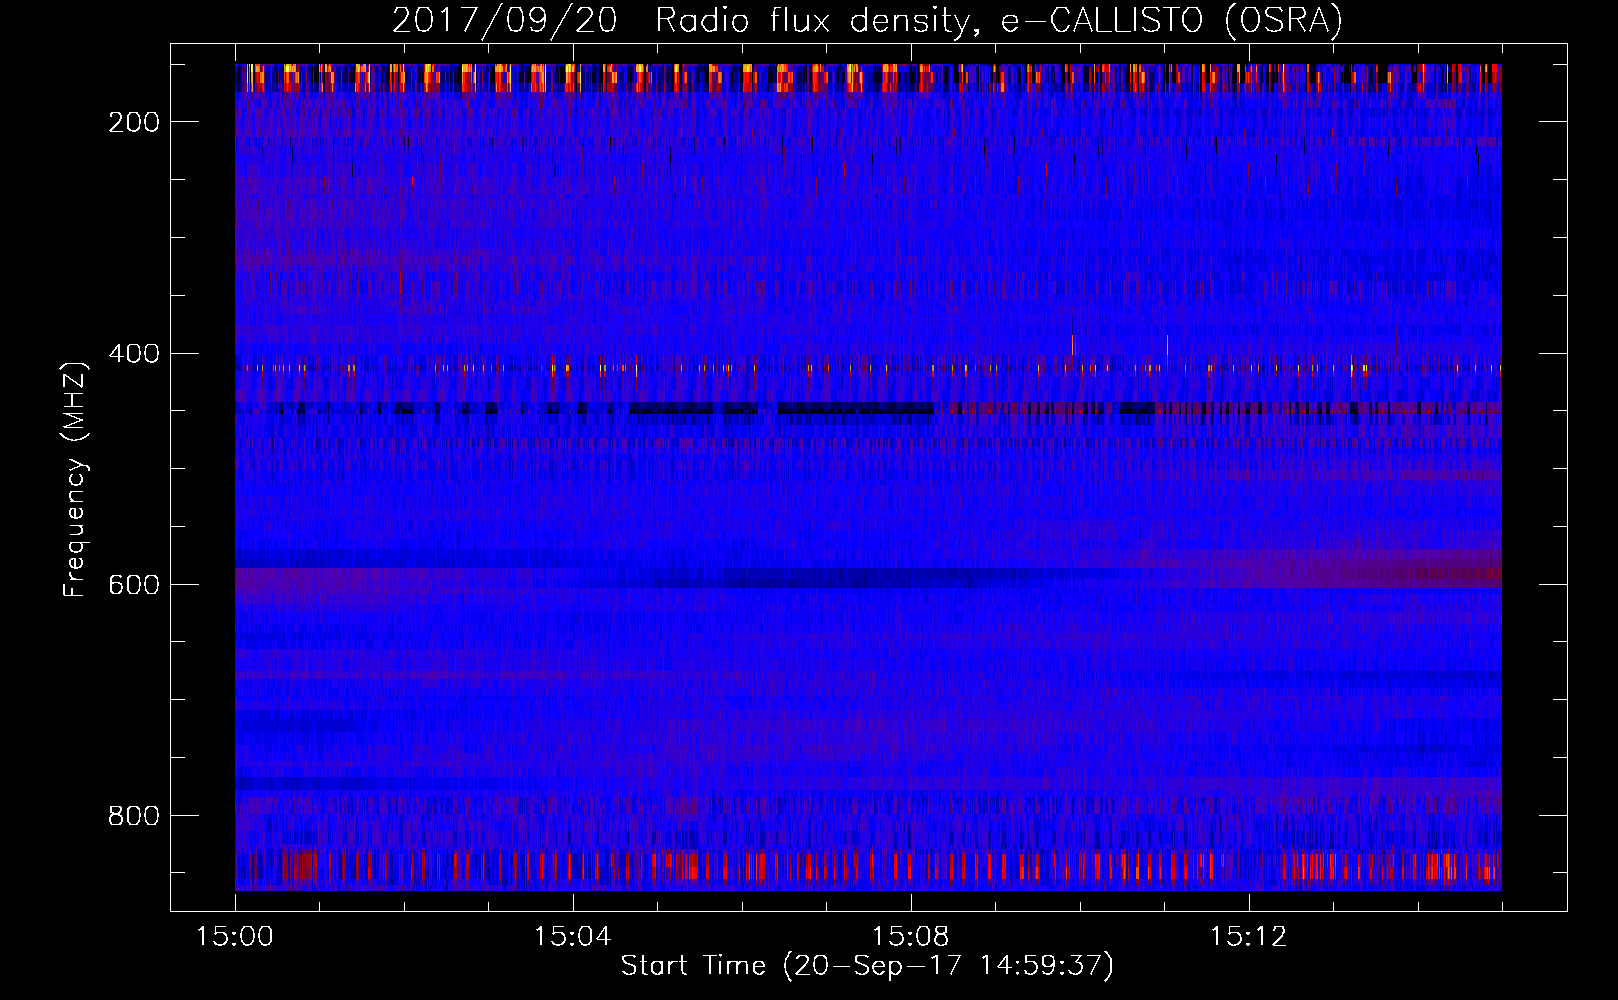Viewport: 1618px width, 1000px height.
Task: Click the 400 frequency tick label
Action: [134, 354]
